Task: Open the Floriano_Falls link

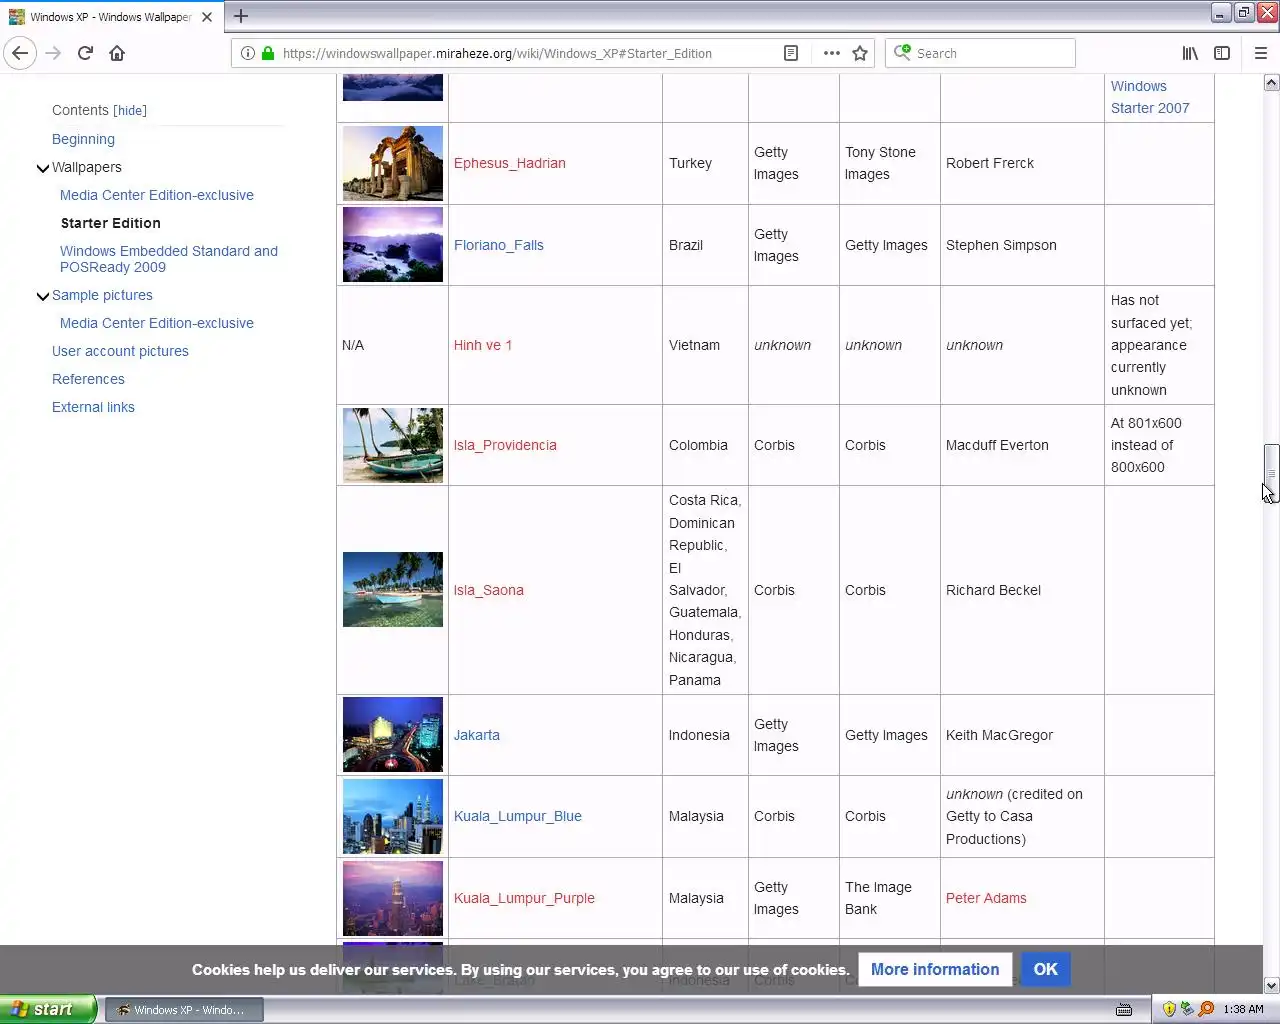Action: tap(499, 245)
